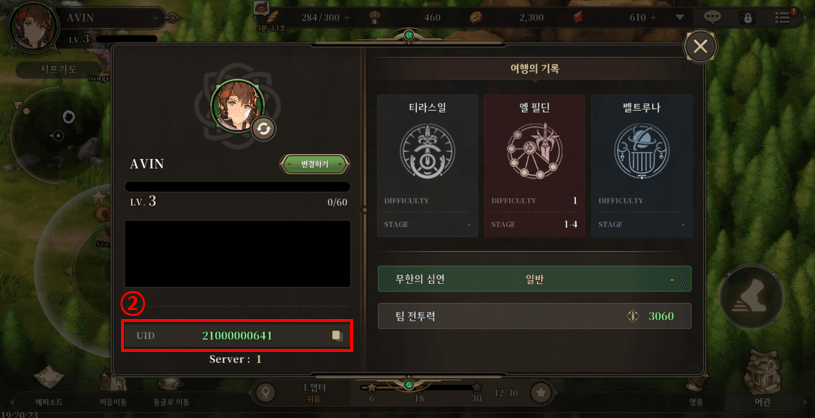This screenshot has height=418, width=815.
Task: Close the profile panel with X
Action: [x=700, y=47]
